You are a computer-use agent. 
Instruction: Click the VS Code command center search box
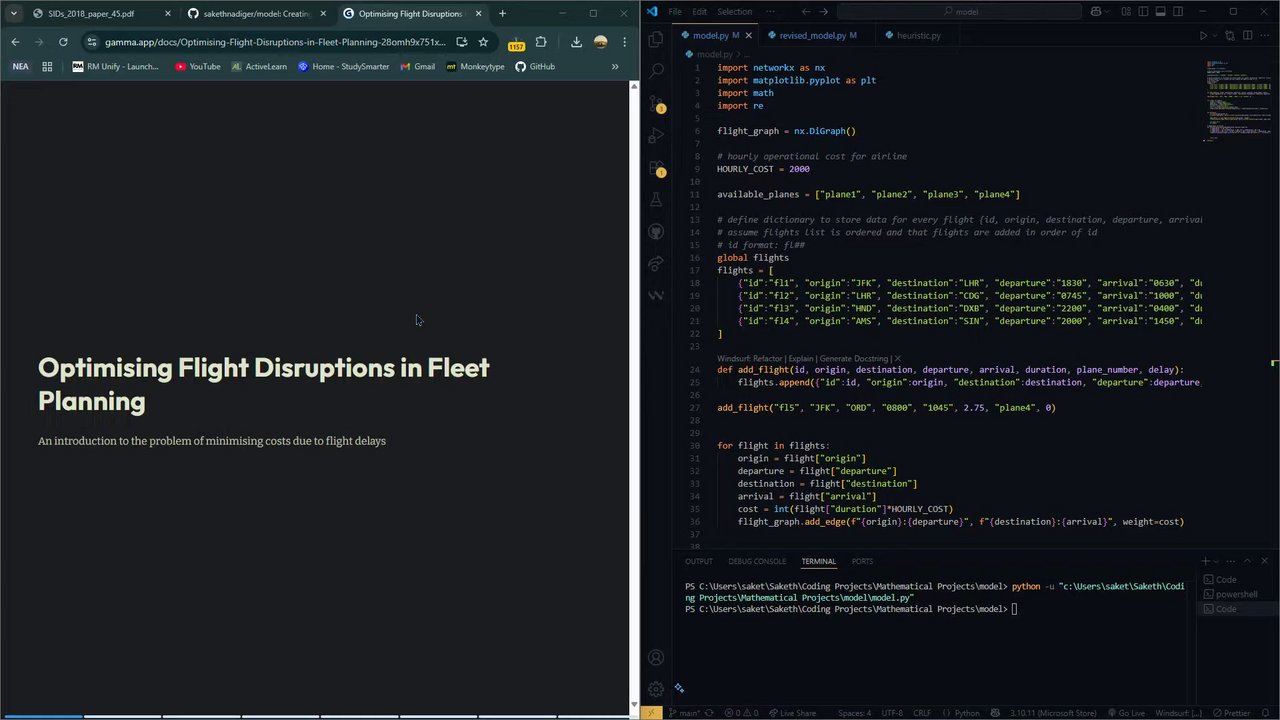coord(961,12)
